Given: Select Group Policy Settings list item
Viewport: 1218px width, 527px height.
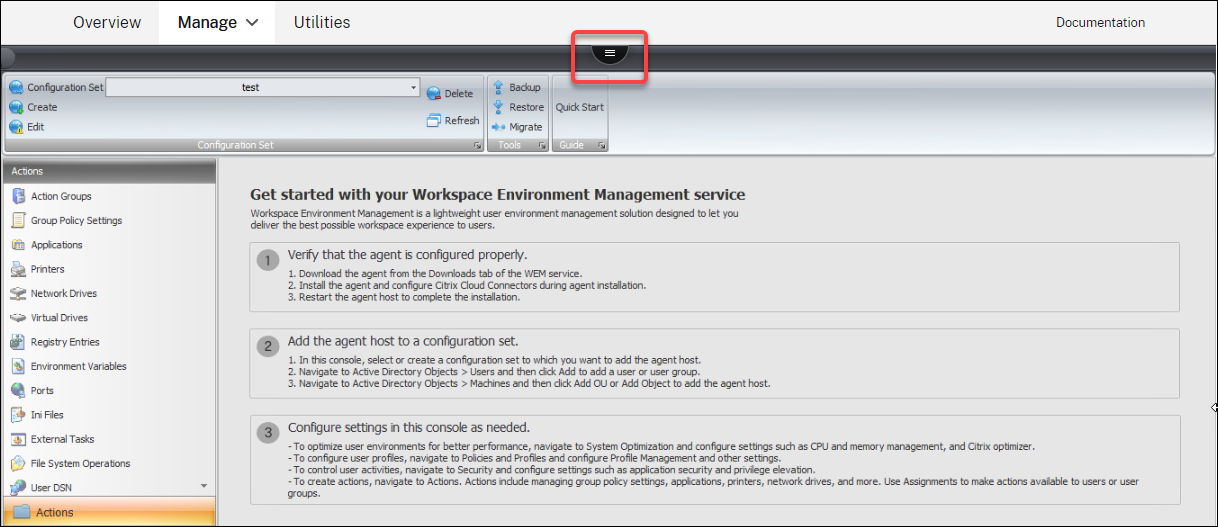Looking at the screenshot, I should pyautogui.click(x=76, y=220).
